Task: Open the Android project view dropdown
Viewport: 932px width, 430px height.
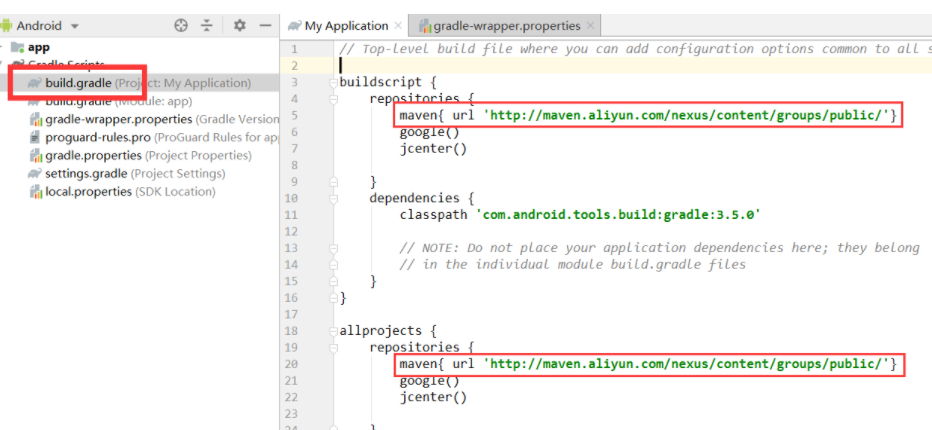Action: pyautogui.click(x=40, y=26)
